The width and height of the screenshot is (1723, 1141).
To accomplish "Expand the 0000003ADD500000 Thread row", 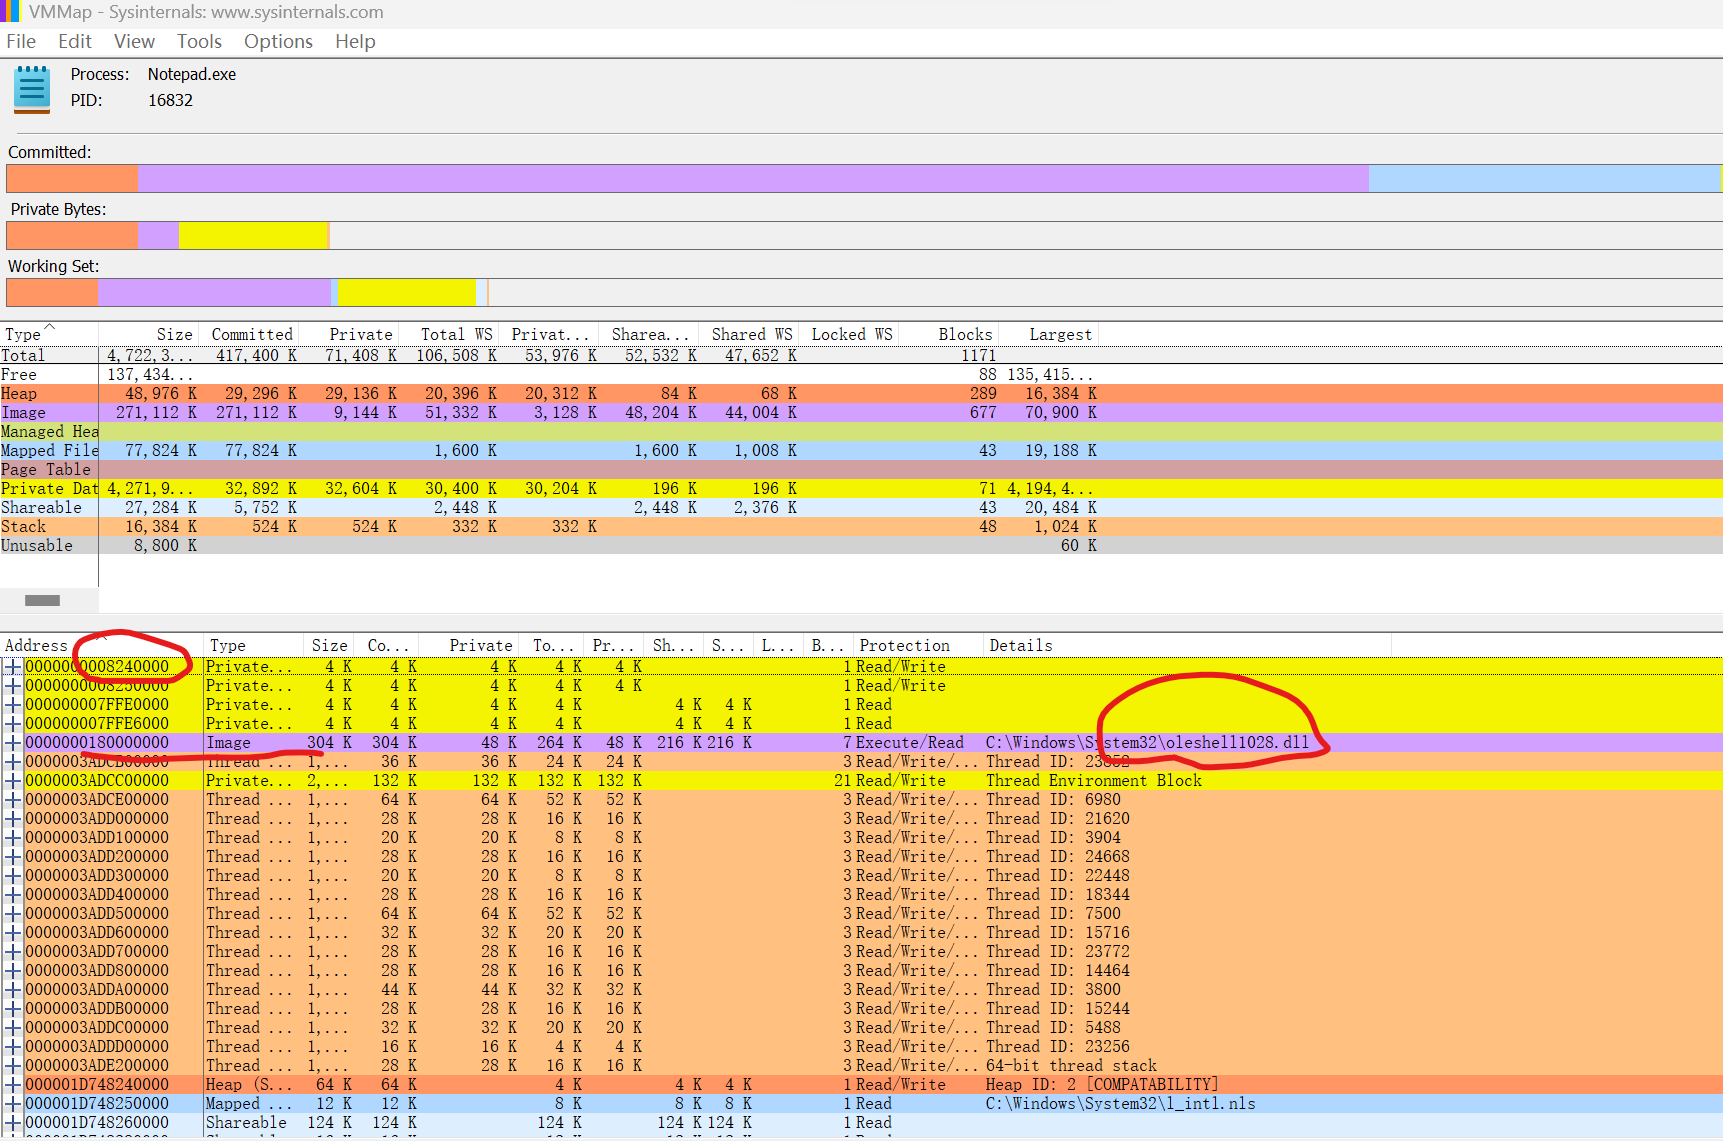I will [12, 914].
